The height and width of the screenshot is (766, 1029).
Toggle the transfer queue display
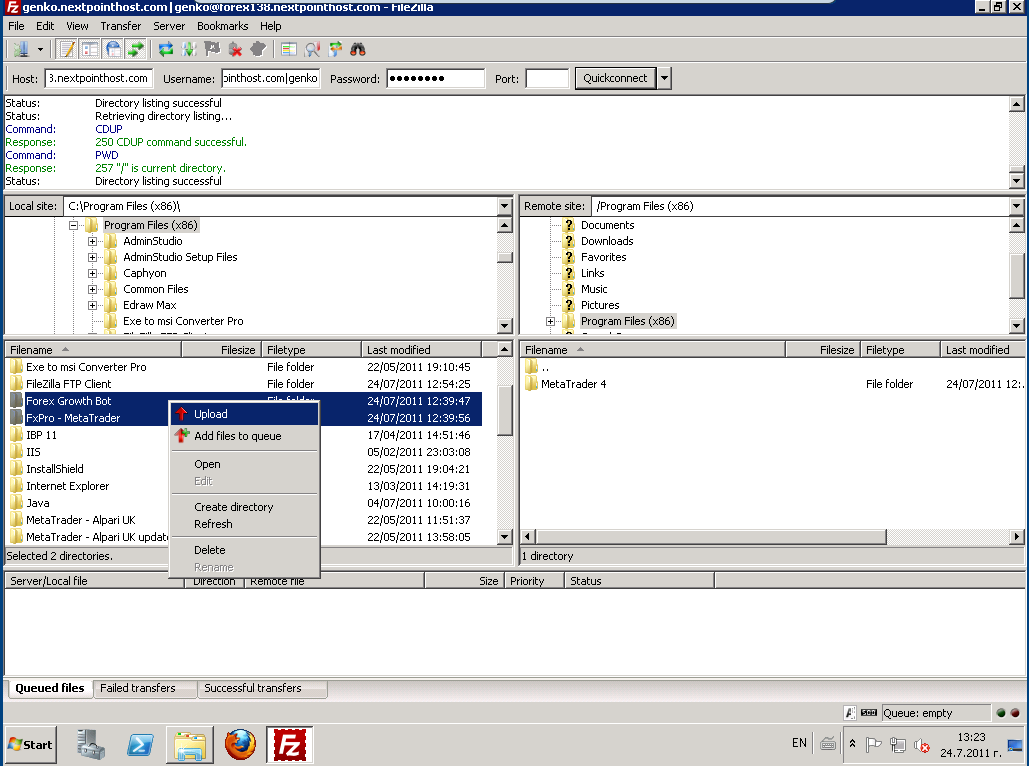[x=136, y=49]
